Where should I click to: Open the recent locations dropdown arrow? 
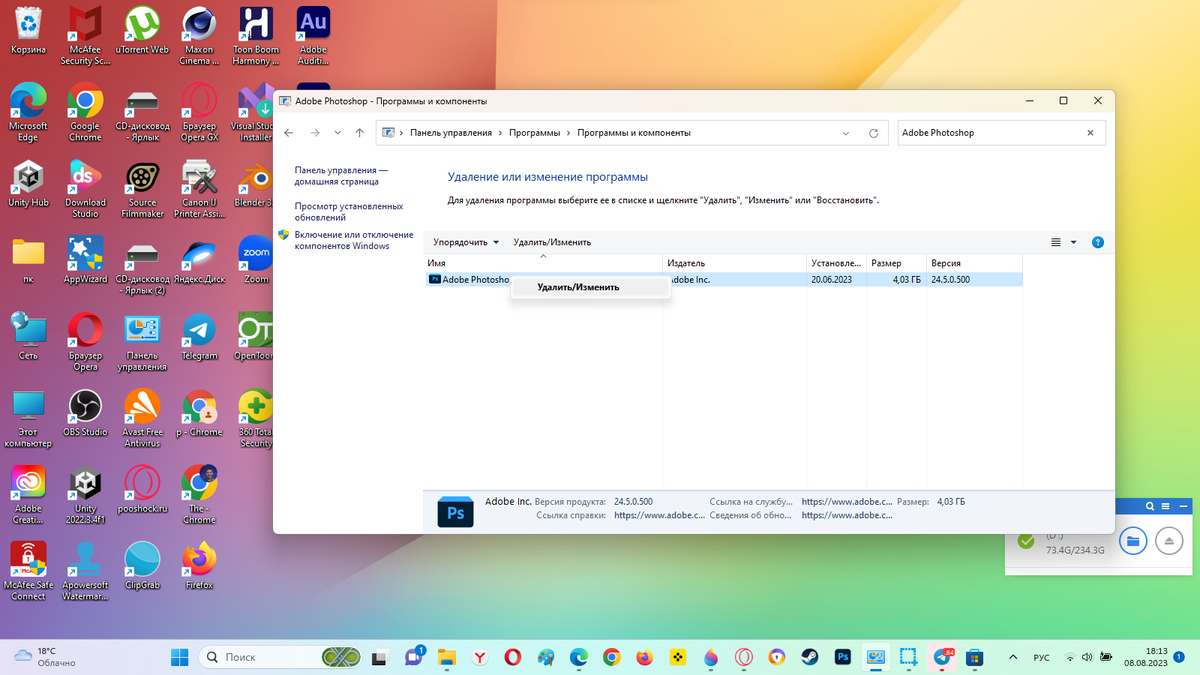(337, 133)
